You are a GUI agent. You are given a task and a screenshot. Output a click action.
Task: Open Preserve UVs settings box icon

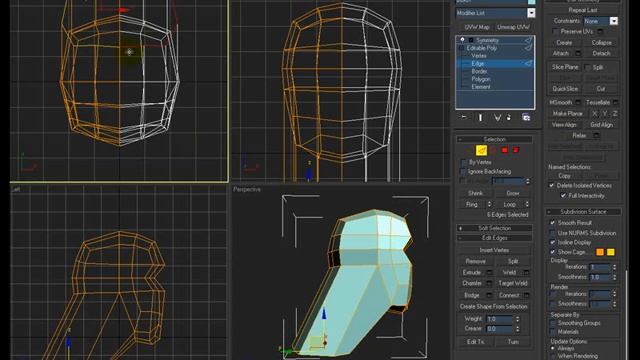pyautogui.click(x=600, y=31)
